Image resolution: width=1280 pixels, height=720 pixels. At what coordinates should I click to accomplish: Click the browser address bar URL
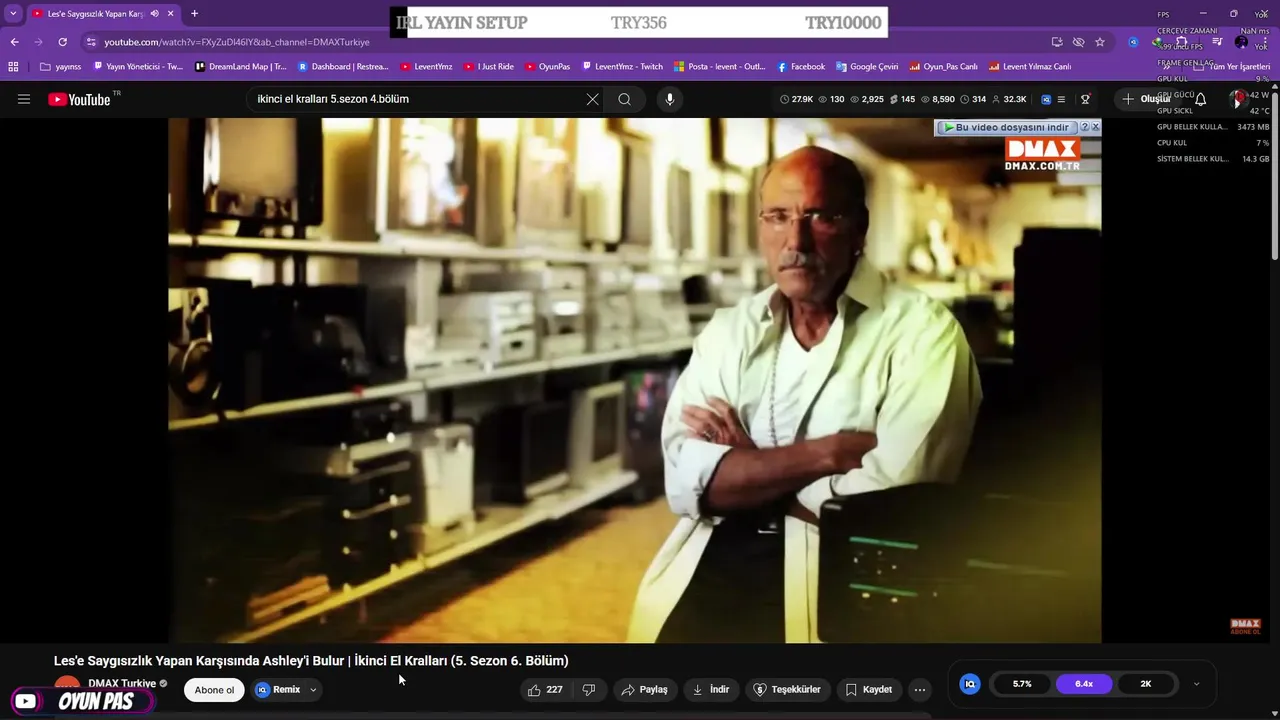pos(237,42)
